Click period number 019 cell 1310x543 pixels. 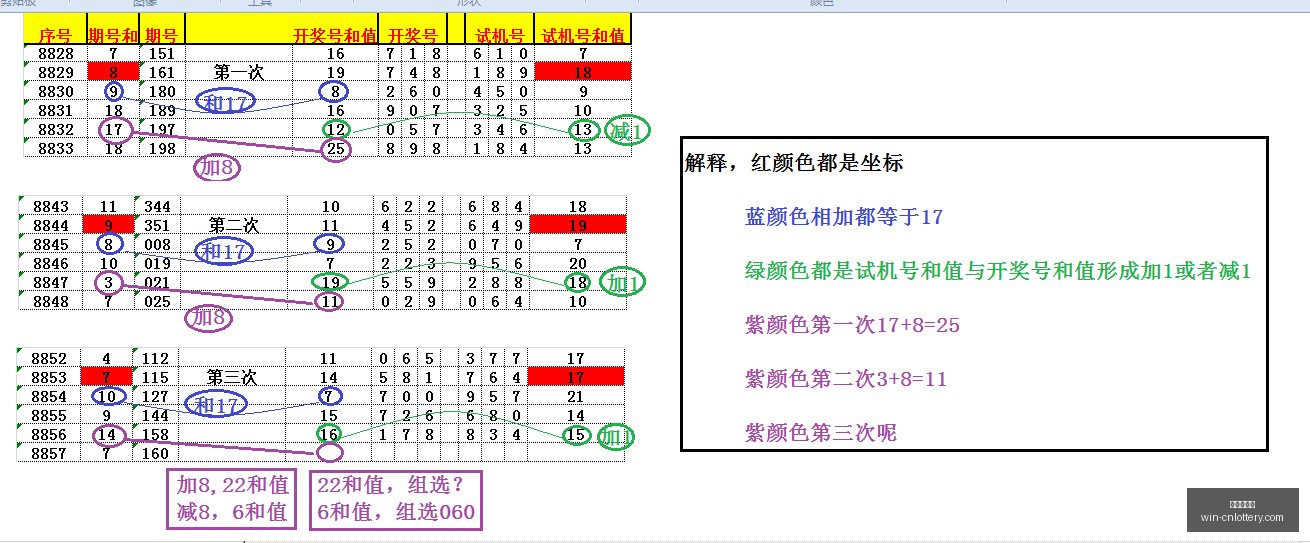pyautogui.click(x=156, y=263)
